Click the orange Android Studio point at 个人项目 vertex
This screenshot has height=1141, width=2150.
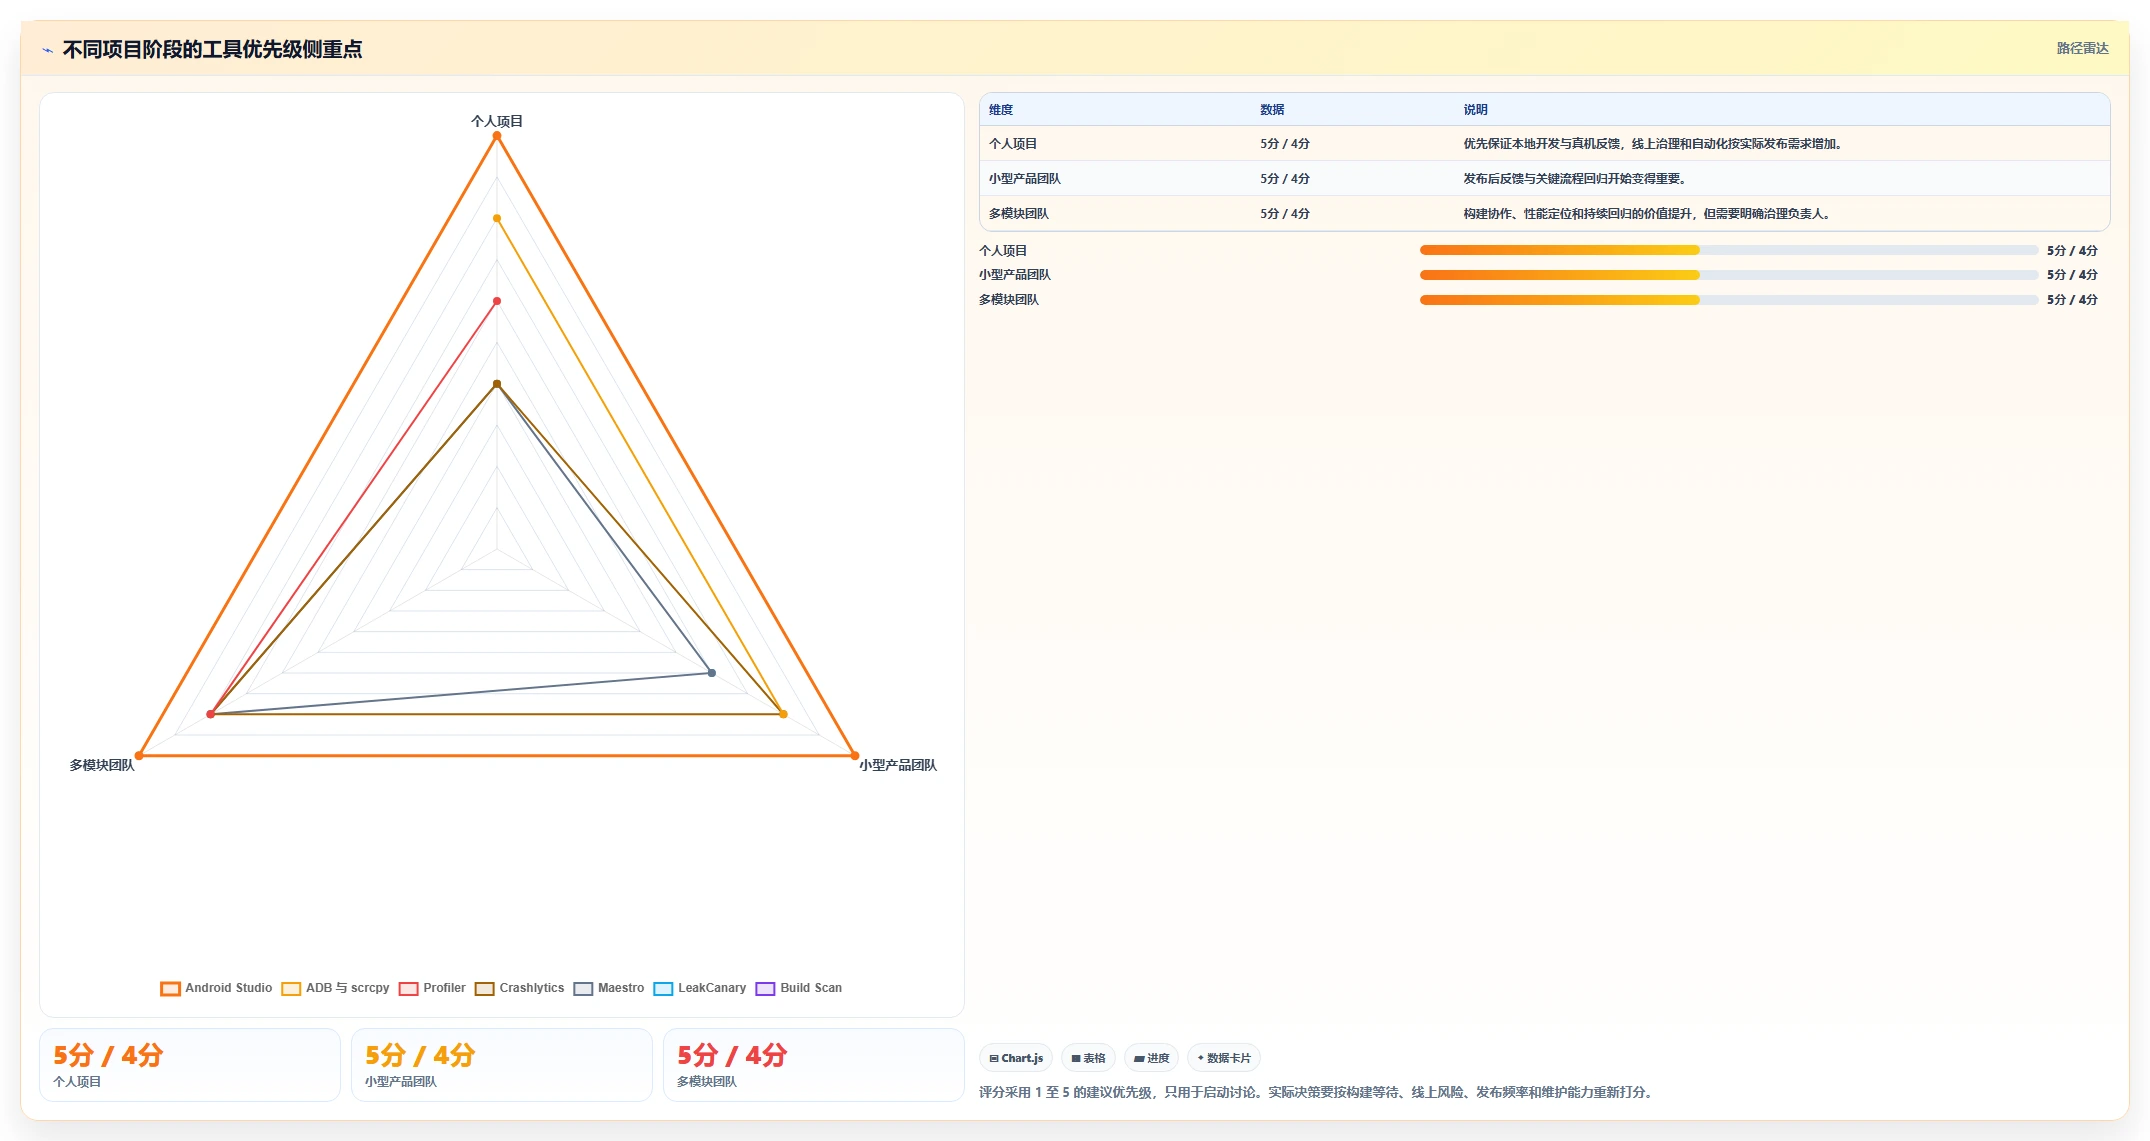[x=497, y=136]
